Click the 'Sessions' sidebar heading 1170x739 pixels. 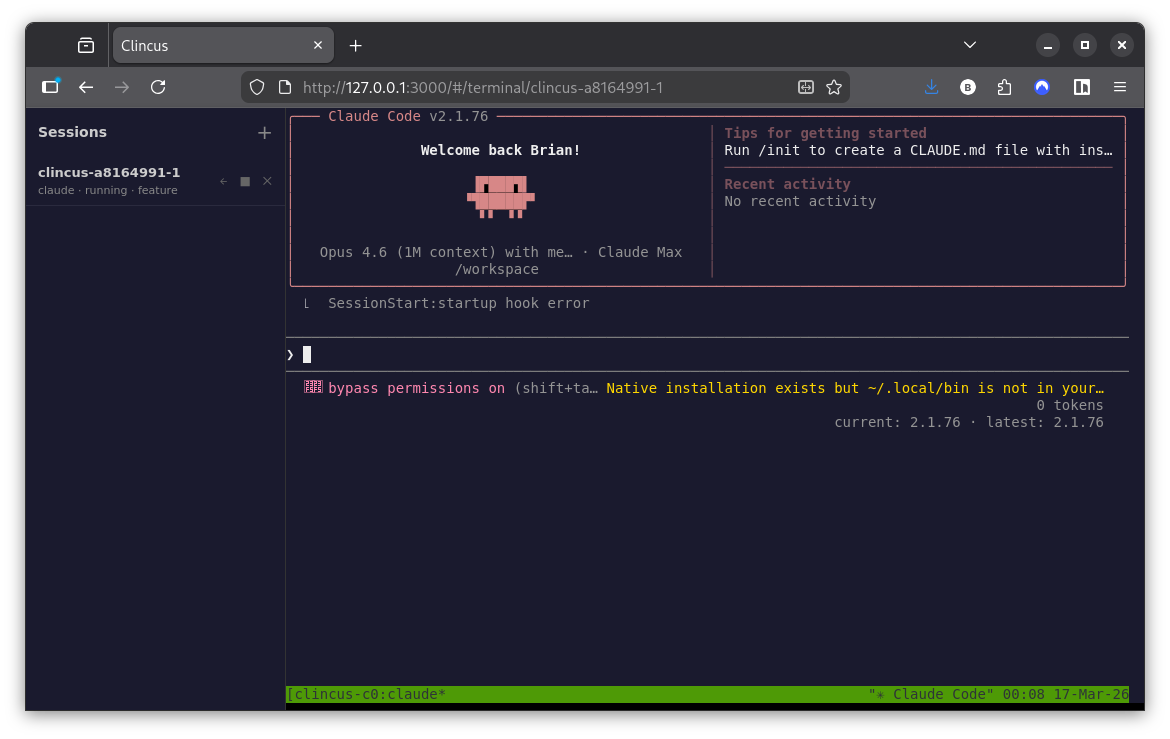click(72, 132)
